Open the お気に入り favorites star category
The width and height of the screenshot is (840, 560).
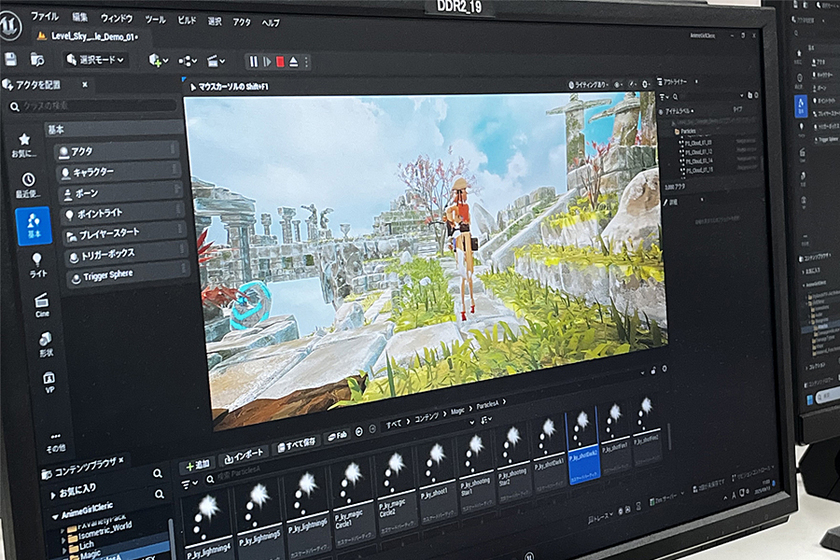coord(24,144)
